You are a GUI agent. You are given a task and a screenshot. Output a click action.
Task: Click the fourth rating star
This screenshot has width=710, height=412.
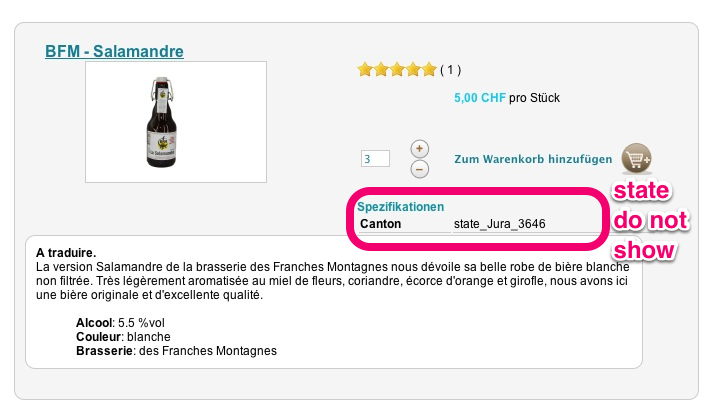(413, 70)
